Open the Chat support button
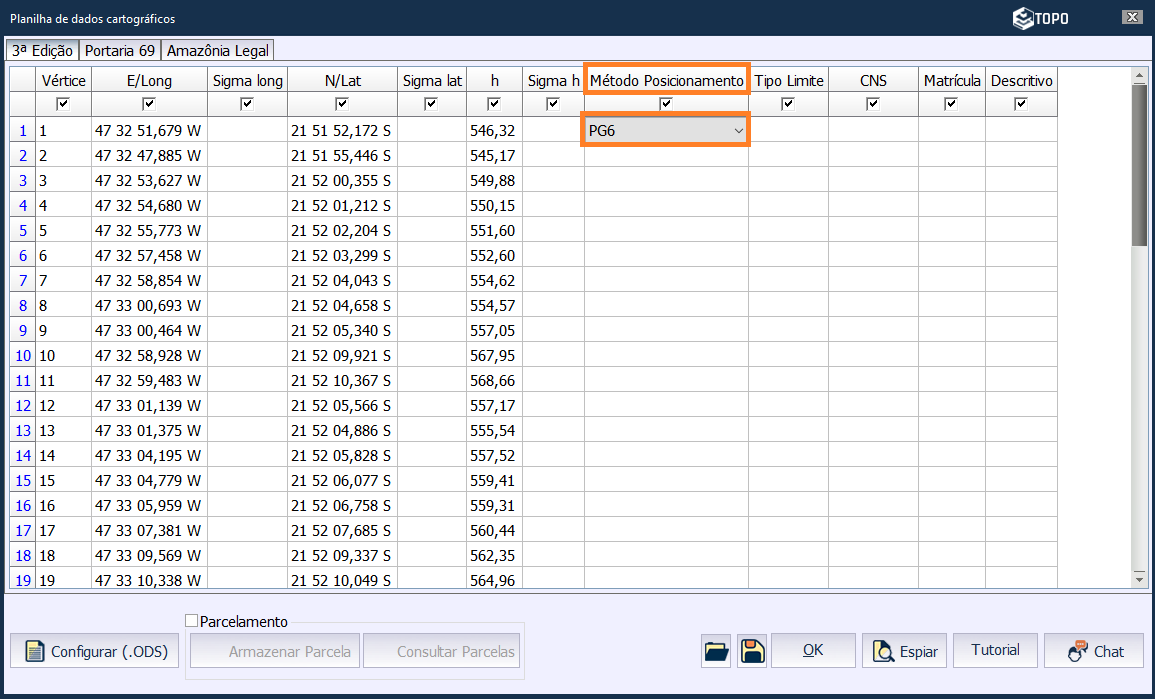Viewport: 1155px width, 699px height. coord(1094,651)
